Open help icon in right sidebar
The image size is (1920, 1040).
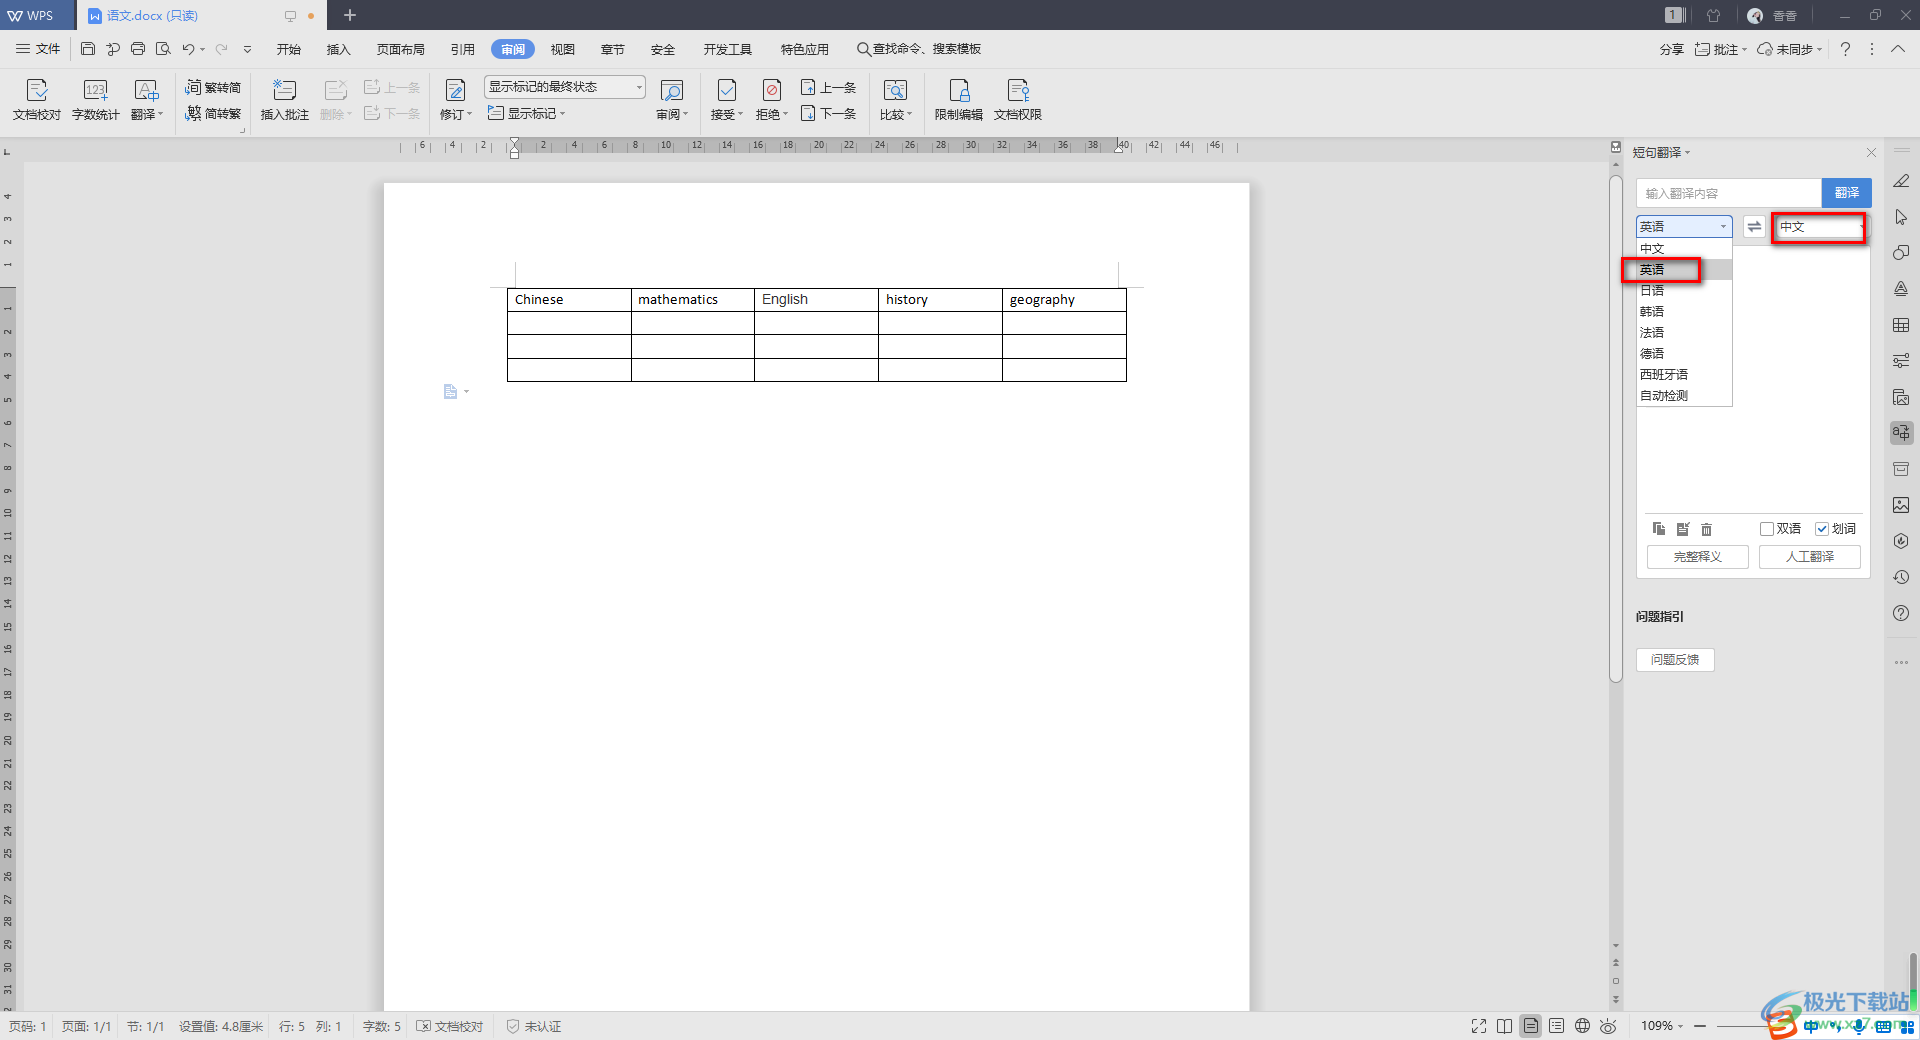click(1901, 613)
